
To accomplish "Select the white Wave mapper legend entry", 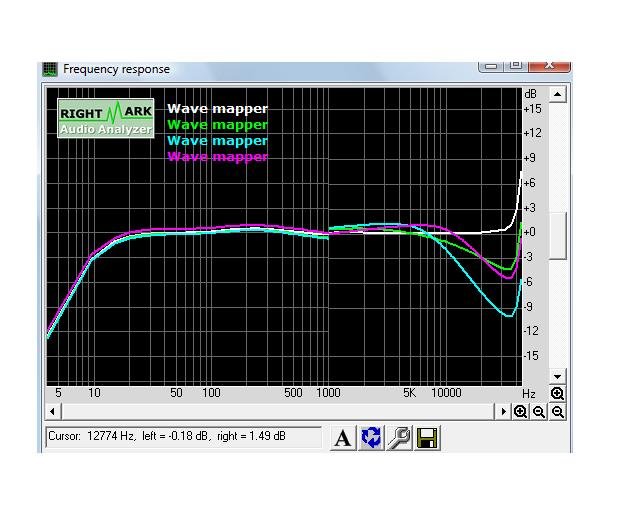I will [218, 109].
